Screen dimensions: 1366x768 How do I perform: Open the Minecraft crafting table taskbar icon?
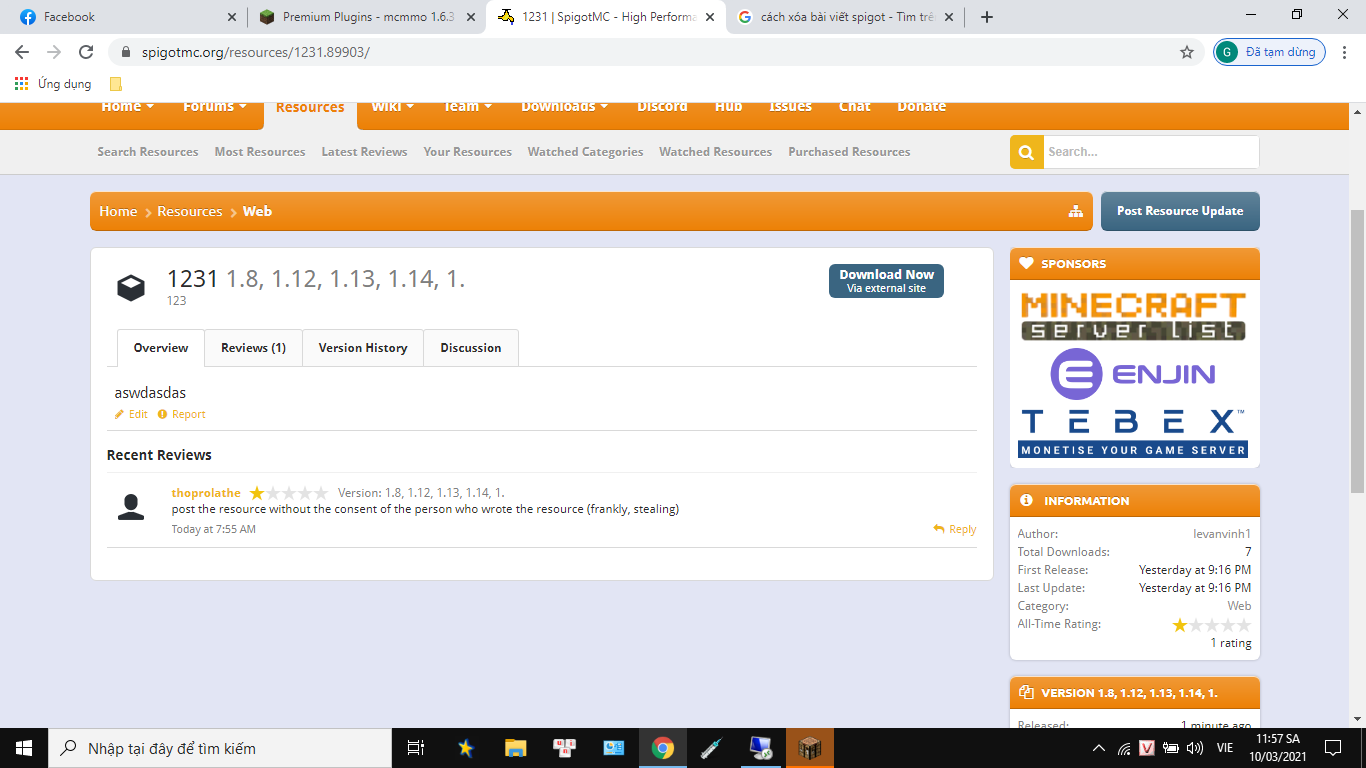809,748
